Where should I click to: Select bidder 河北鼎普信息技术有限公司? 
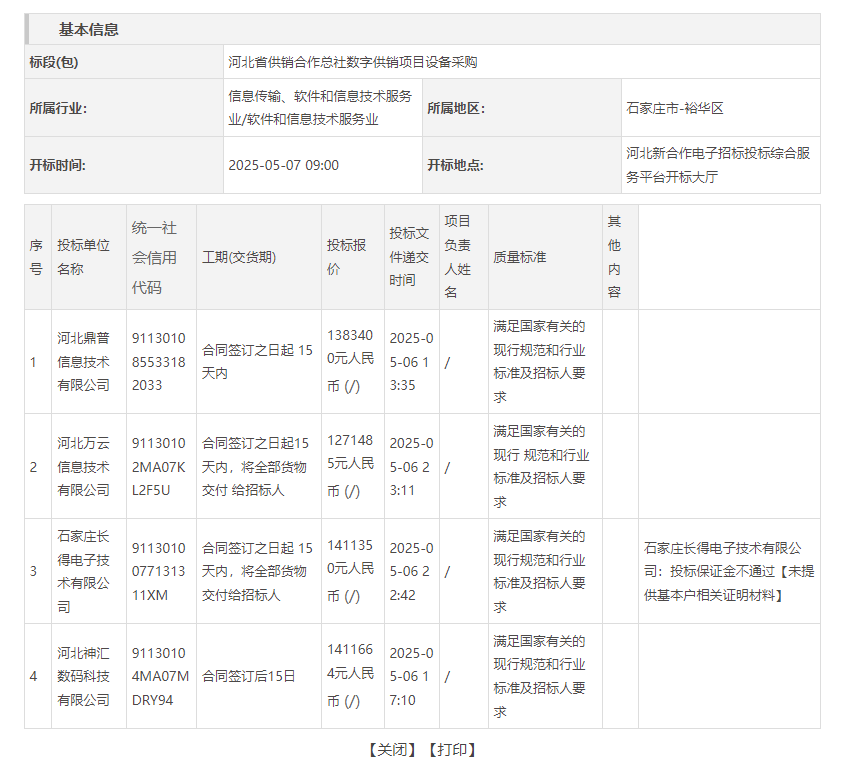pos(83,362)
